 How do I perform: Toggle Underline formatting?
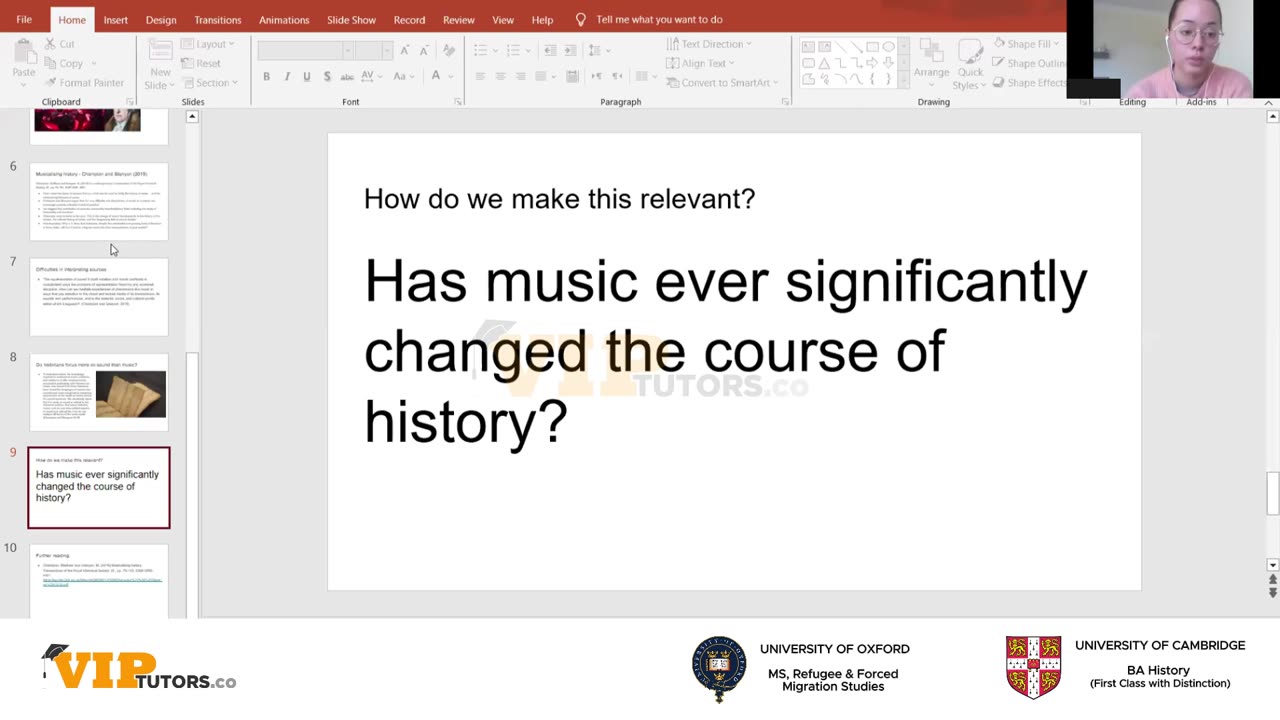point(307,76)
